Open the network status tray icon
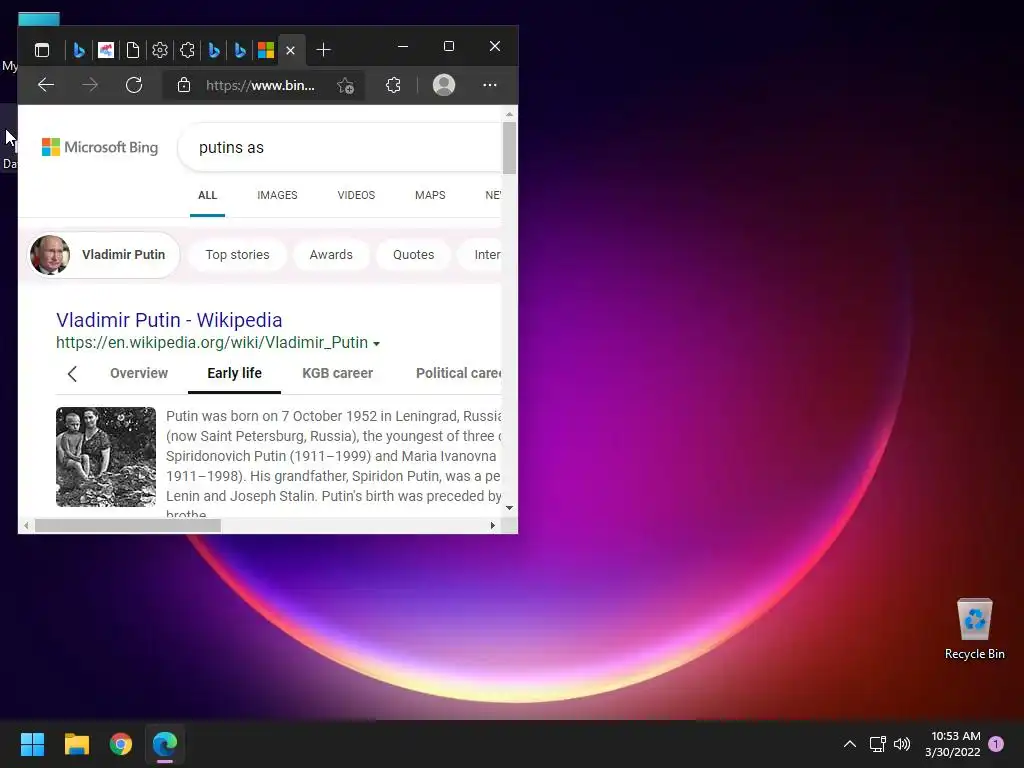 878,744
